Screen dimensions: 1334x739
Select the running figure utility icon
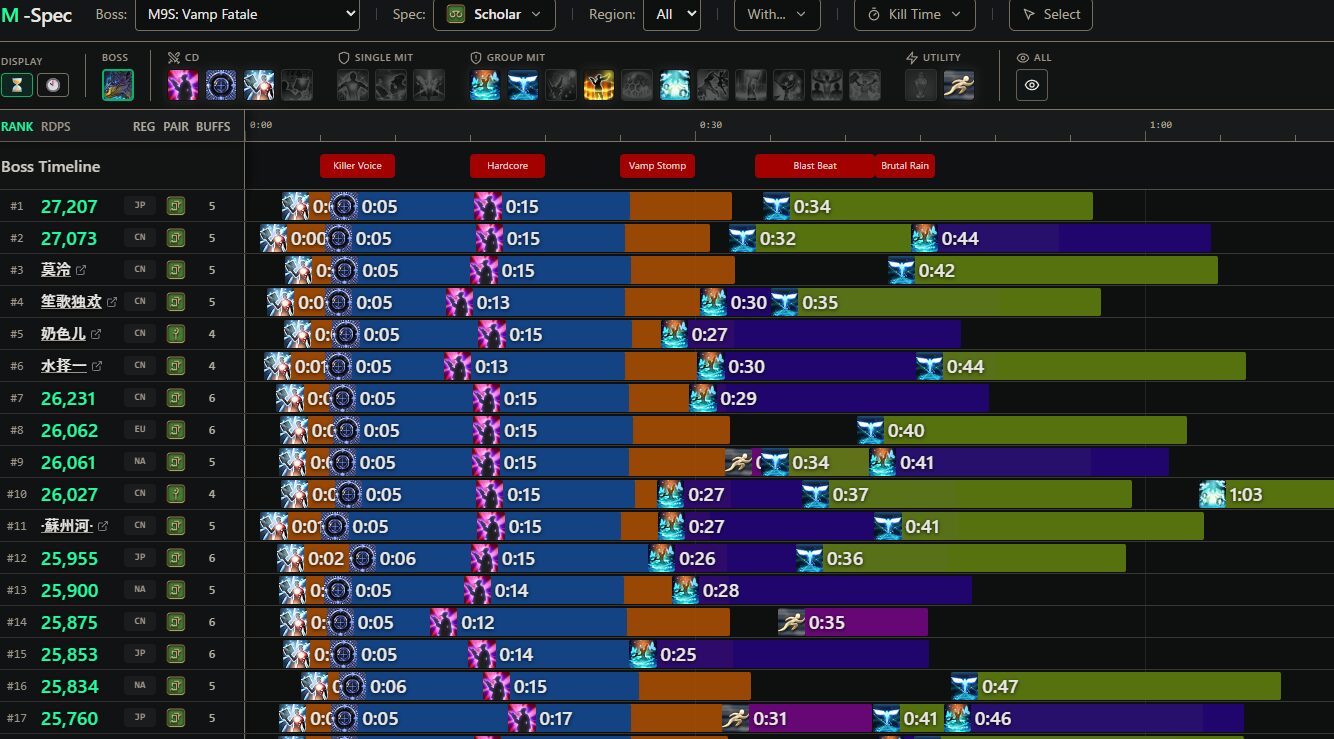point(959,85)
